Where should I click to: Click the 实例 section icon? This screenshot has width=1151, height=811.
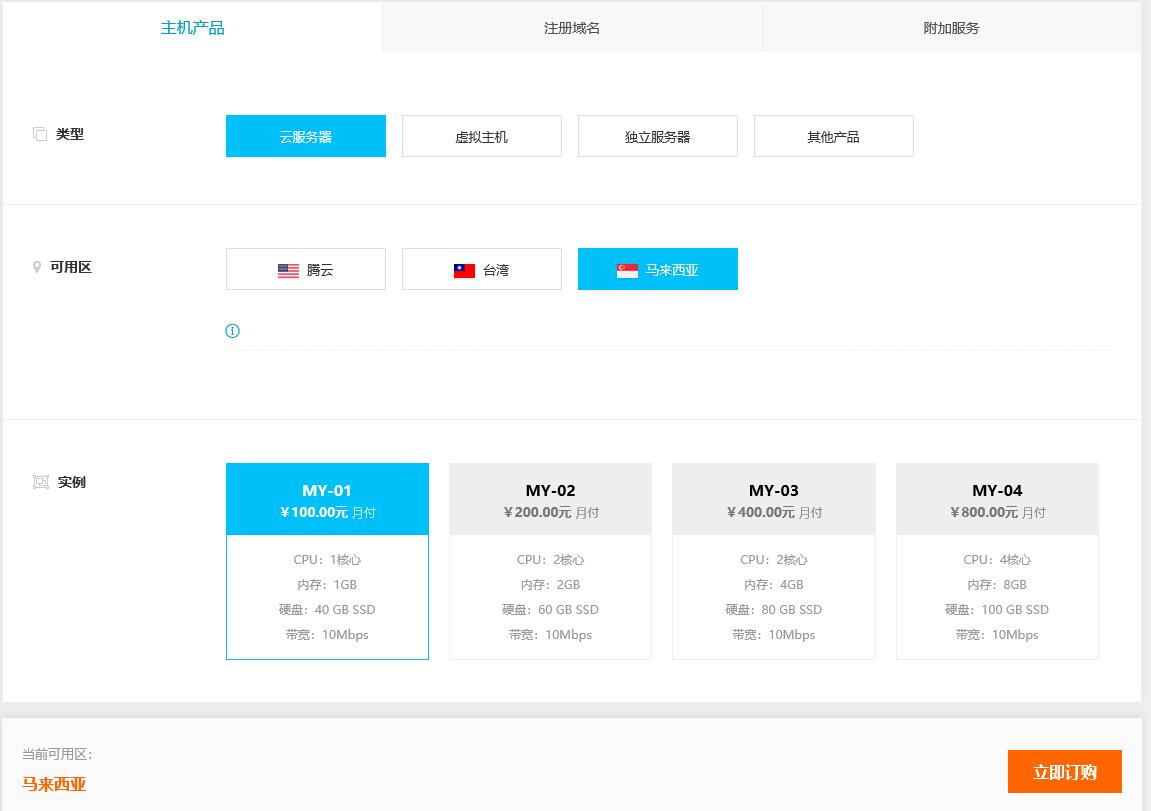coord(41,482)
